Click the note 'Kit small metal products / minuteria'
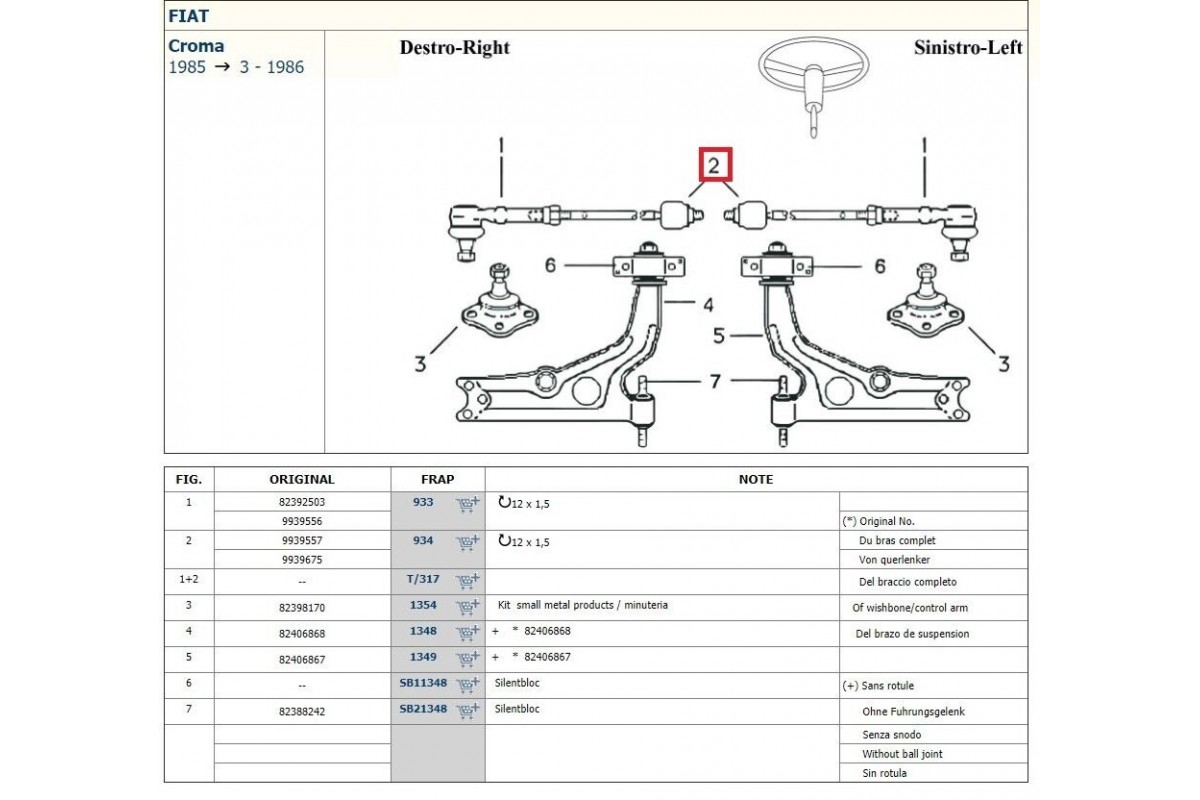 pos(582,605)
